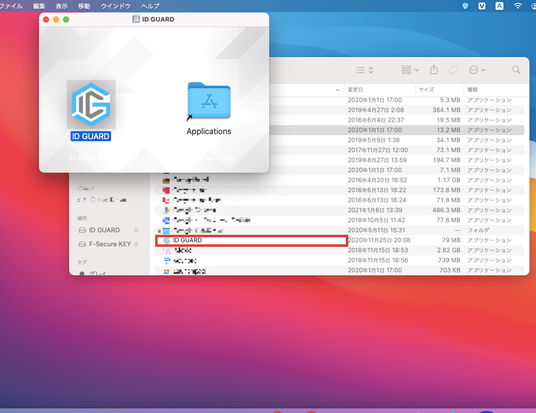Viewport: 536px width, 413px height.
Task: Open the 移動 menu
Action: click(84, 6)
